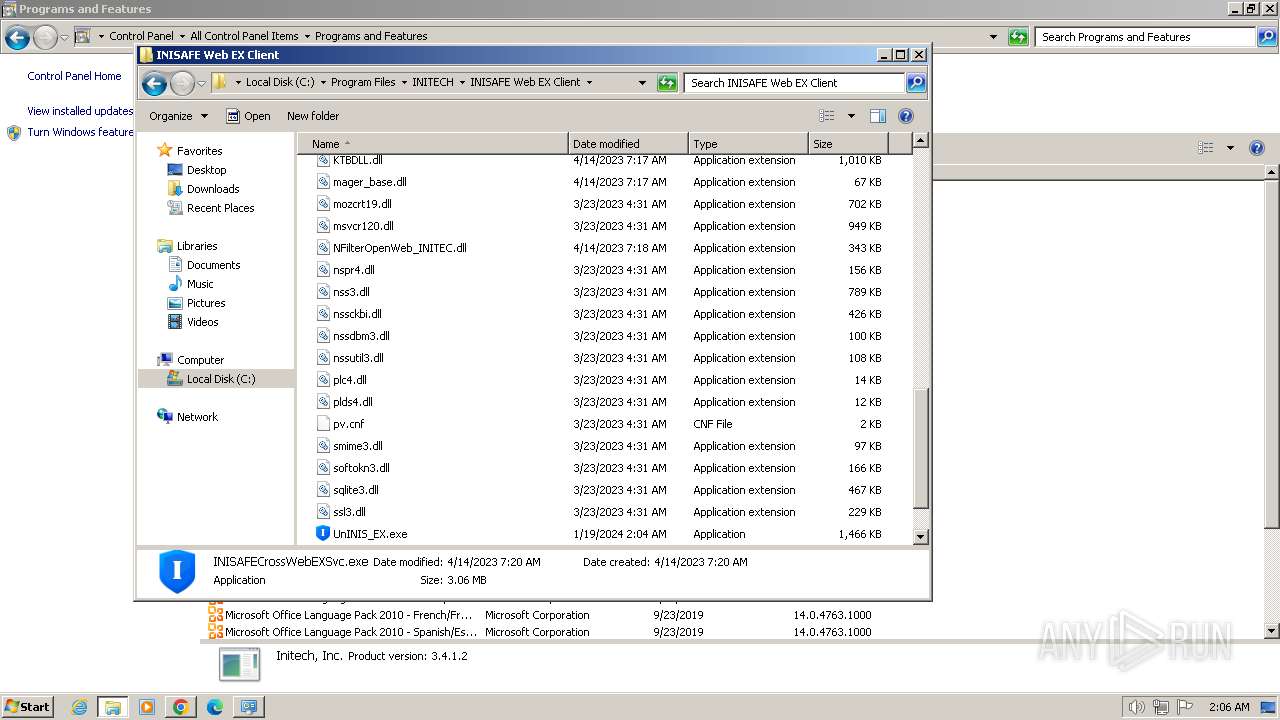Open recent pages dropdown next to Forward
The height and width of the screenshot is (720, 1280).
[201, 83]
